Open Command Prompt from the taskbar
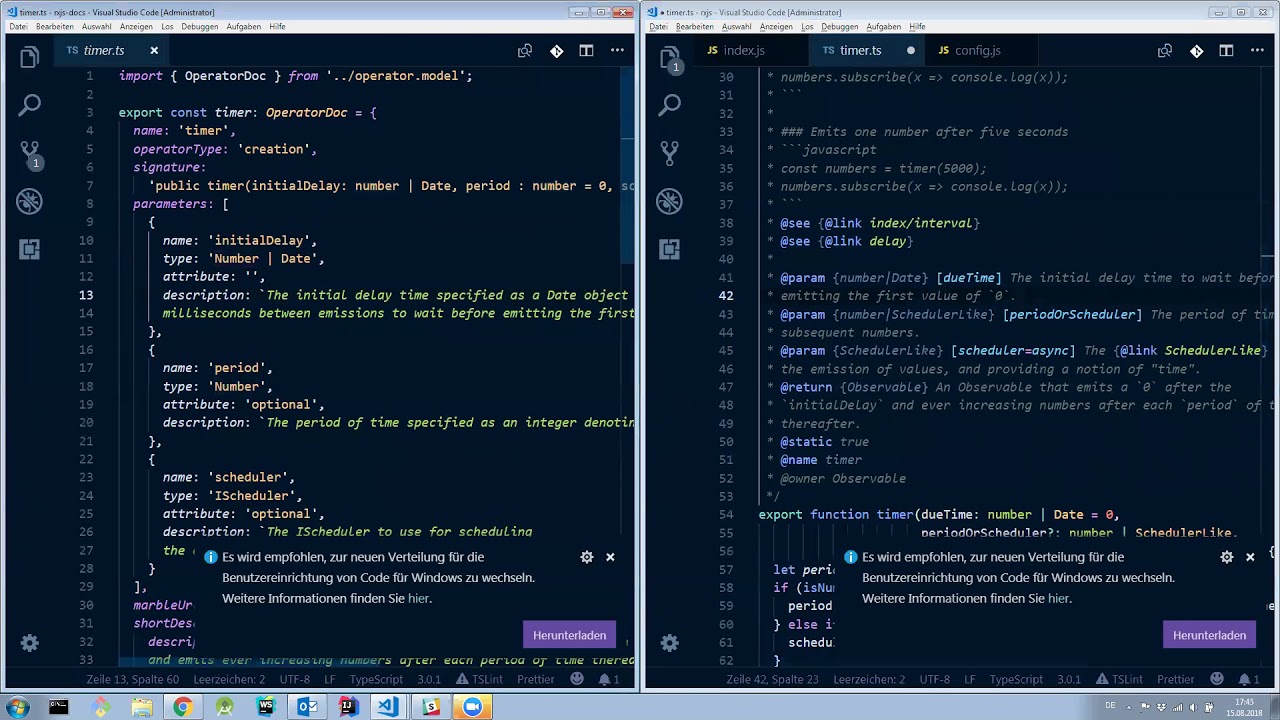 click(59, 707)
